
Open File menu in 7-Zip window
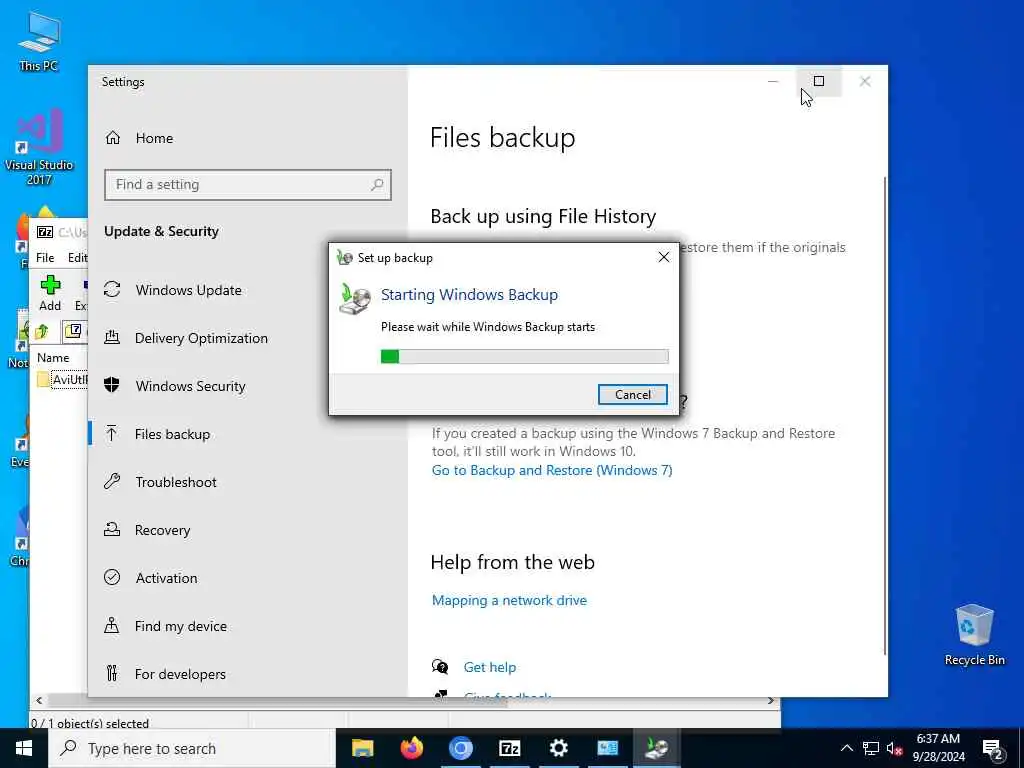[x=45, y=257]
